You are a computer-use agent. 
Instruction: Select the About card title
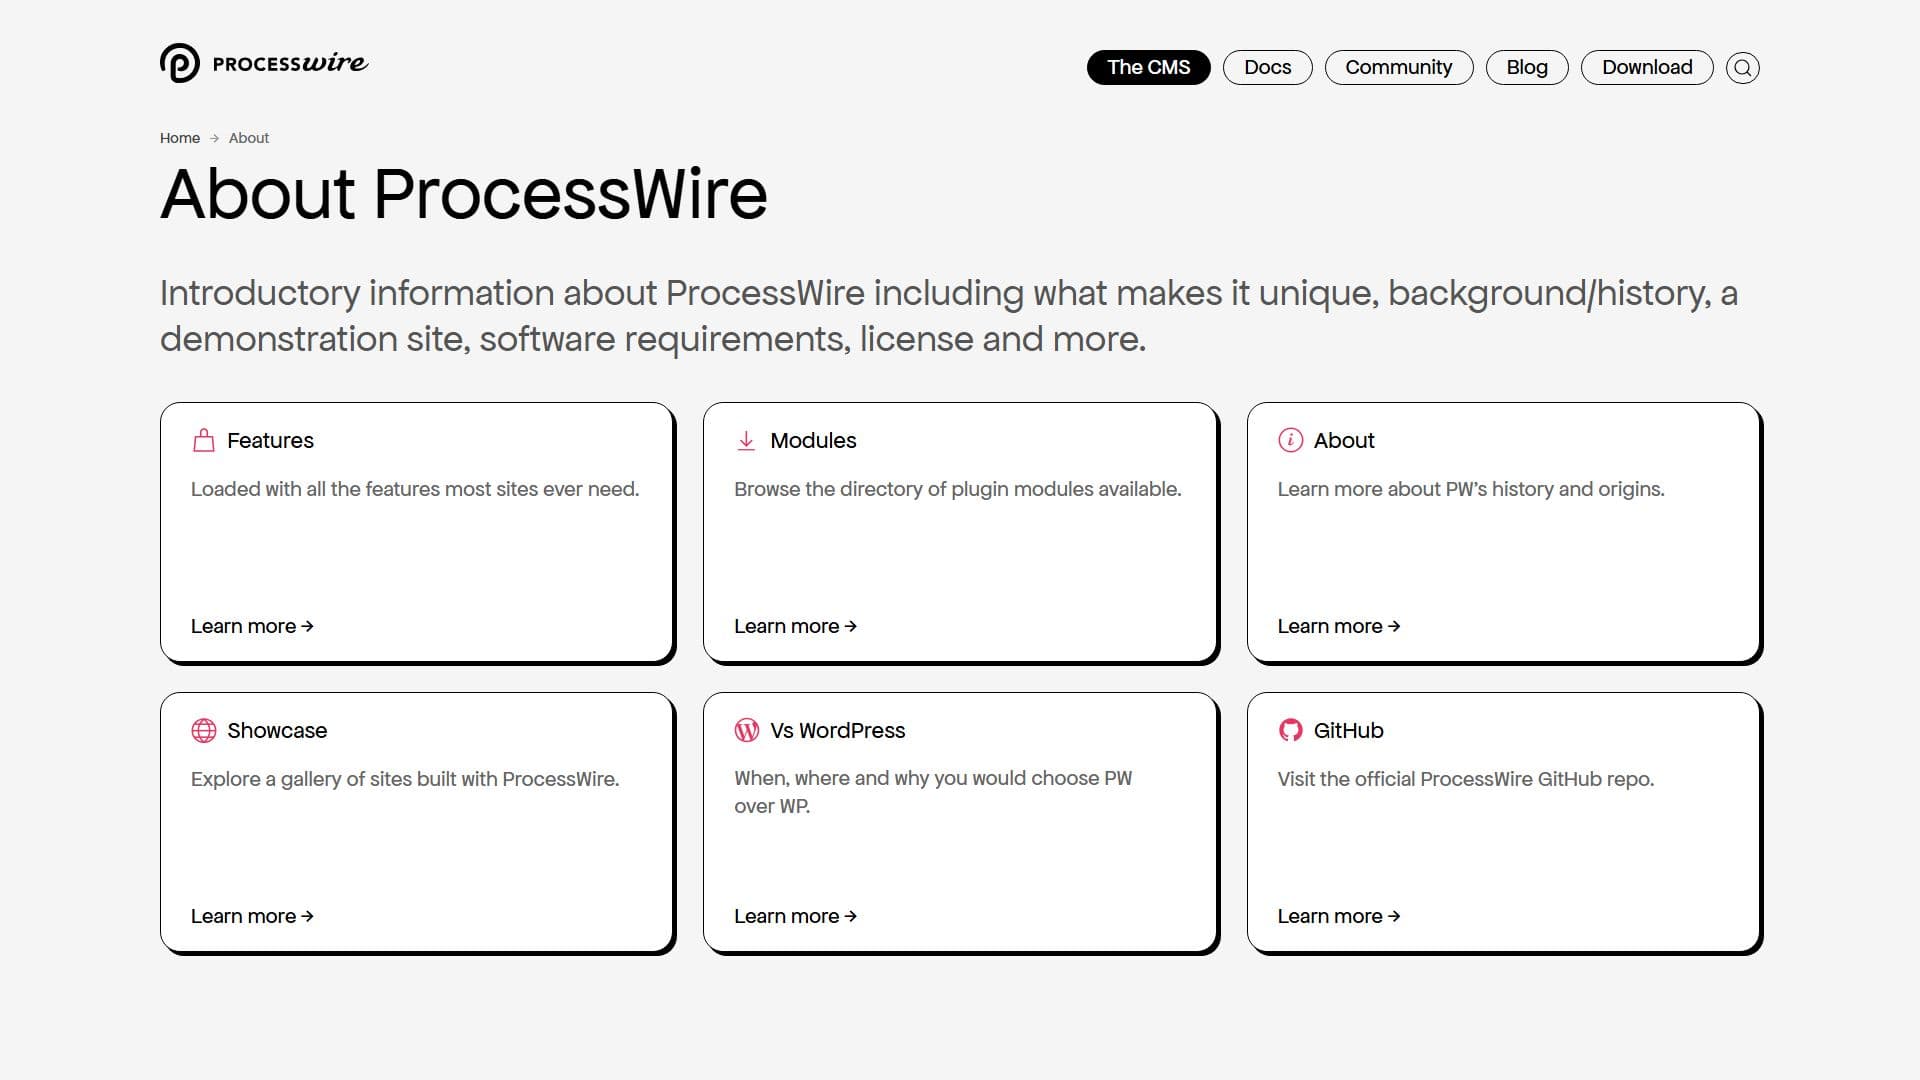[1343, 441]
